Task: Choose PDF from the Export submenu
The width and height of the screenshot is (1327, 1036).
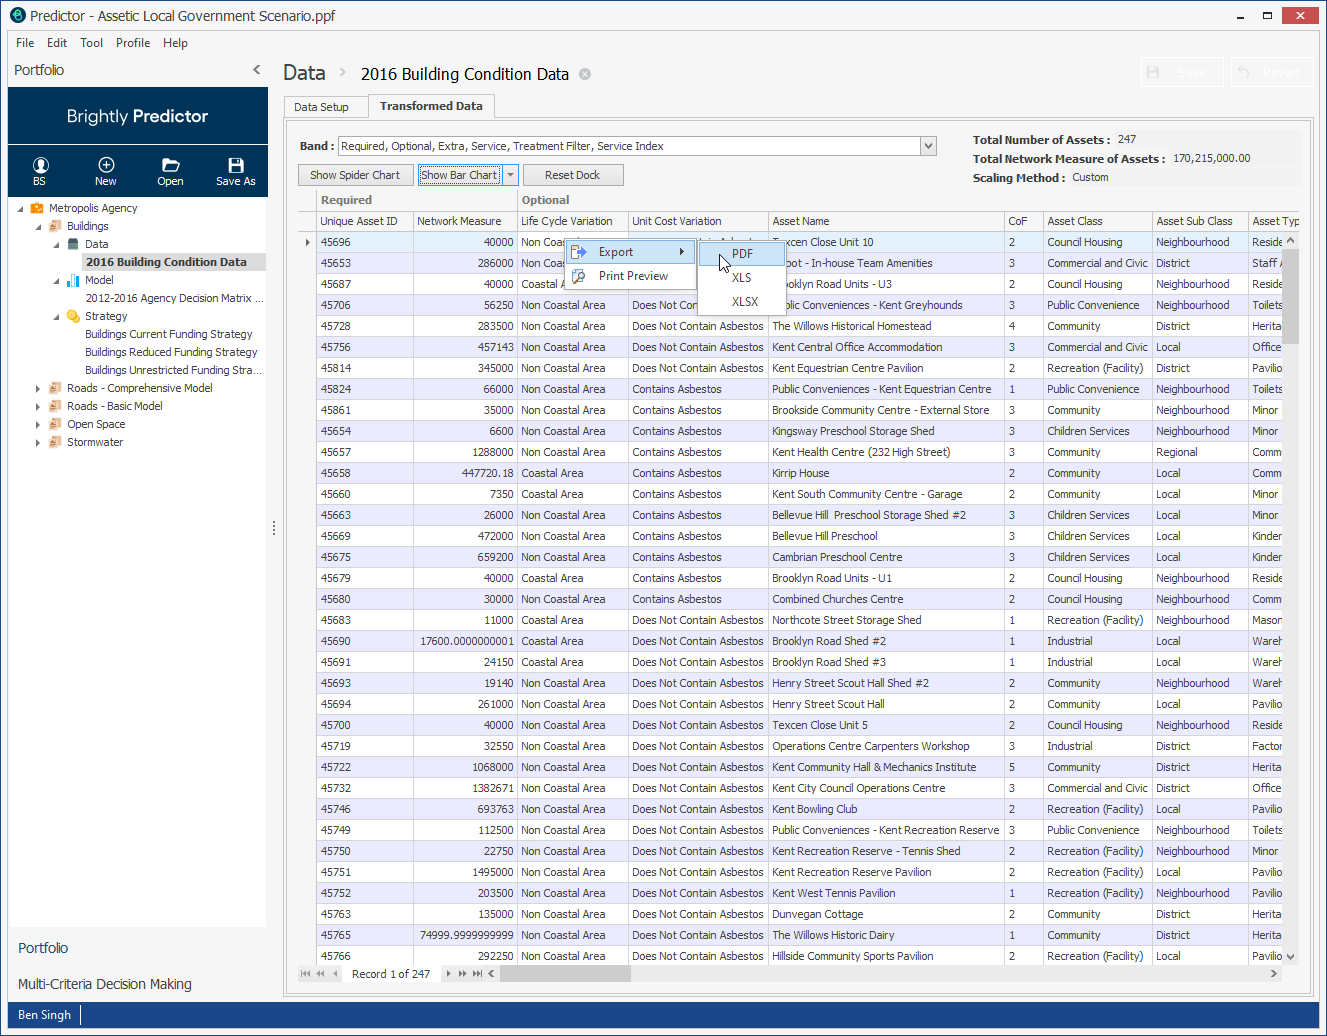Action: click(742, 254)
